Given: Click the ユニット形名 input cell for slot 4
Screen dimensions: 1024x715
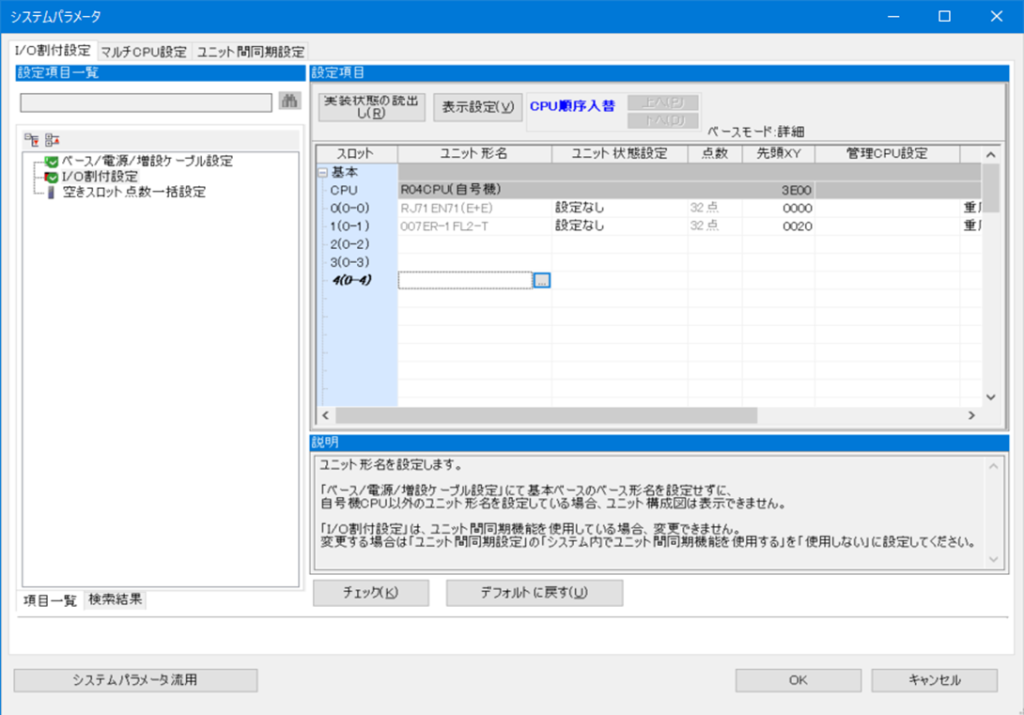Looking at the screenshot, I should click(465, 280).
